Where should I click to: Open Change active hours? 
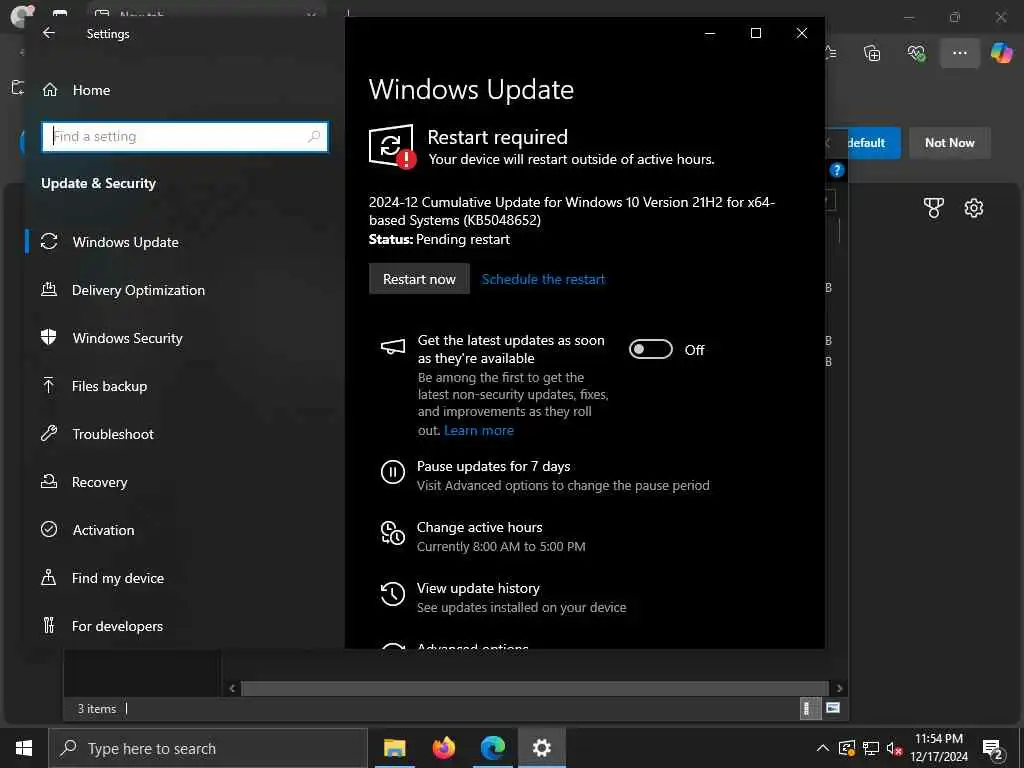tap(479, 527)
